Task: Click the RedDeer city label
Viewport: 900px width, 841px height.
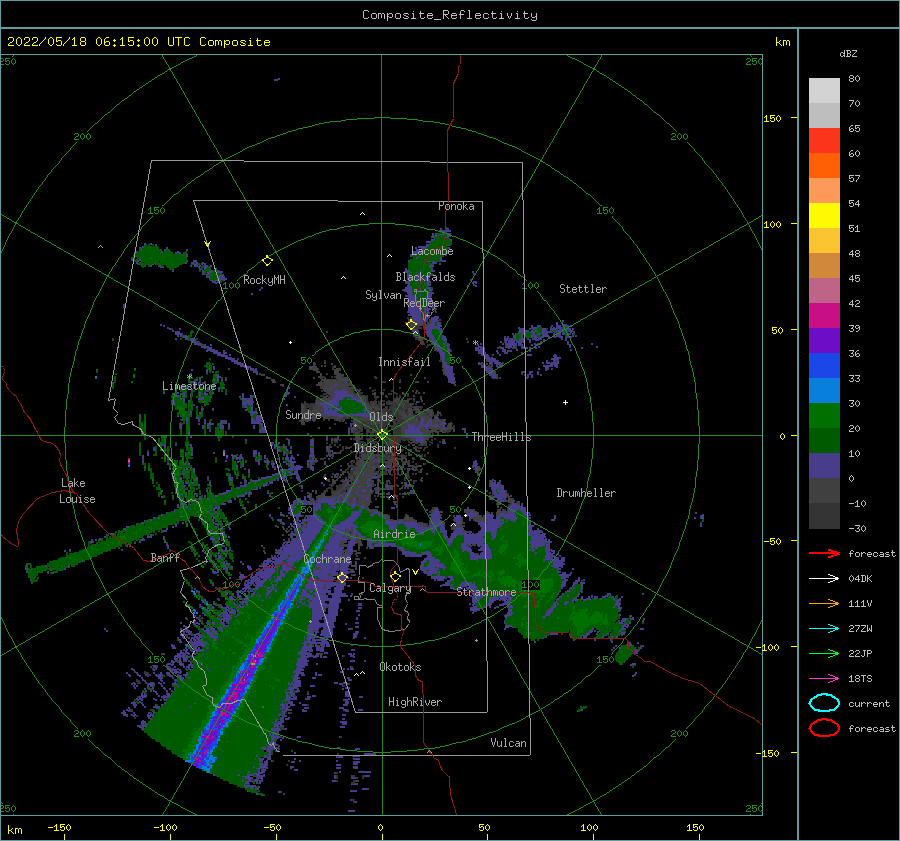Action: point(424,303)
